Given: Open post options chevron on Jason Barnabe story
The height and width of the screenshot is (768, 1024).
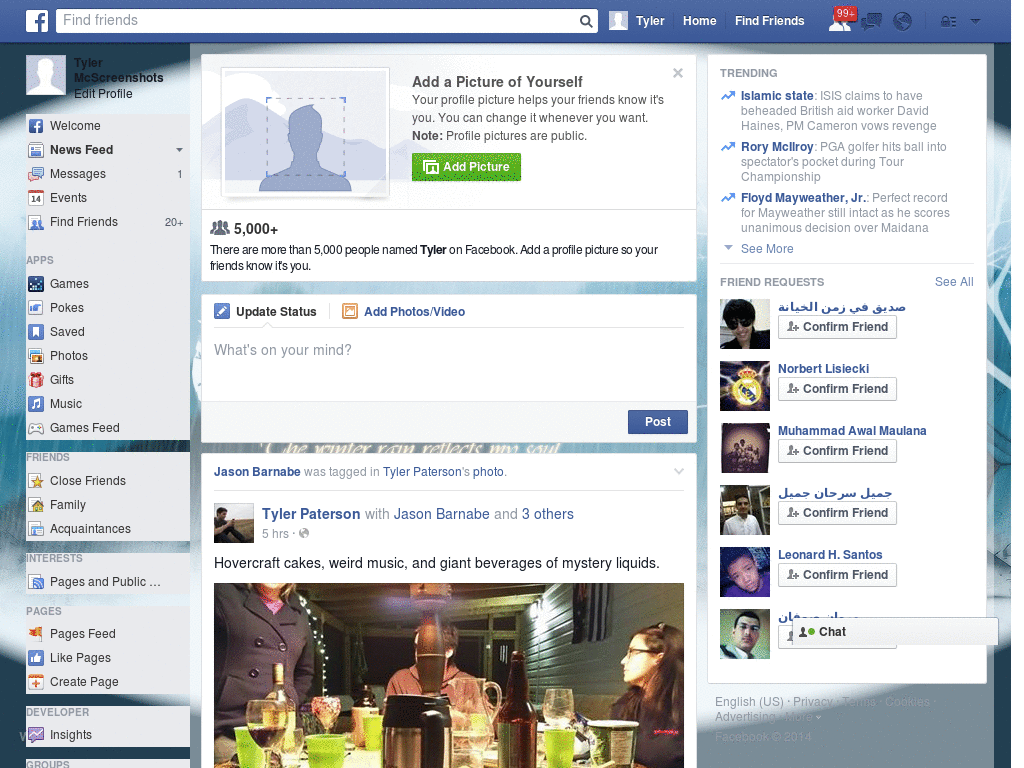Looking at the screenshot, I should point(679,472).
